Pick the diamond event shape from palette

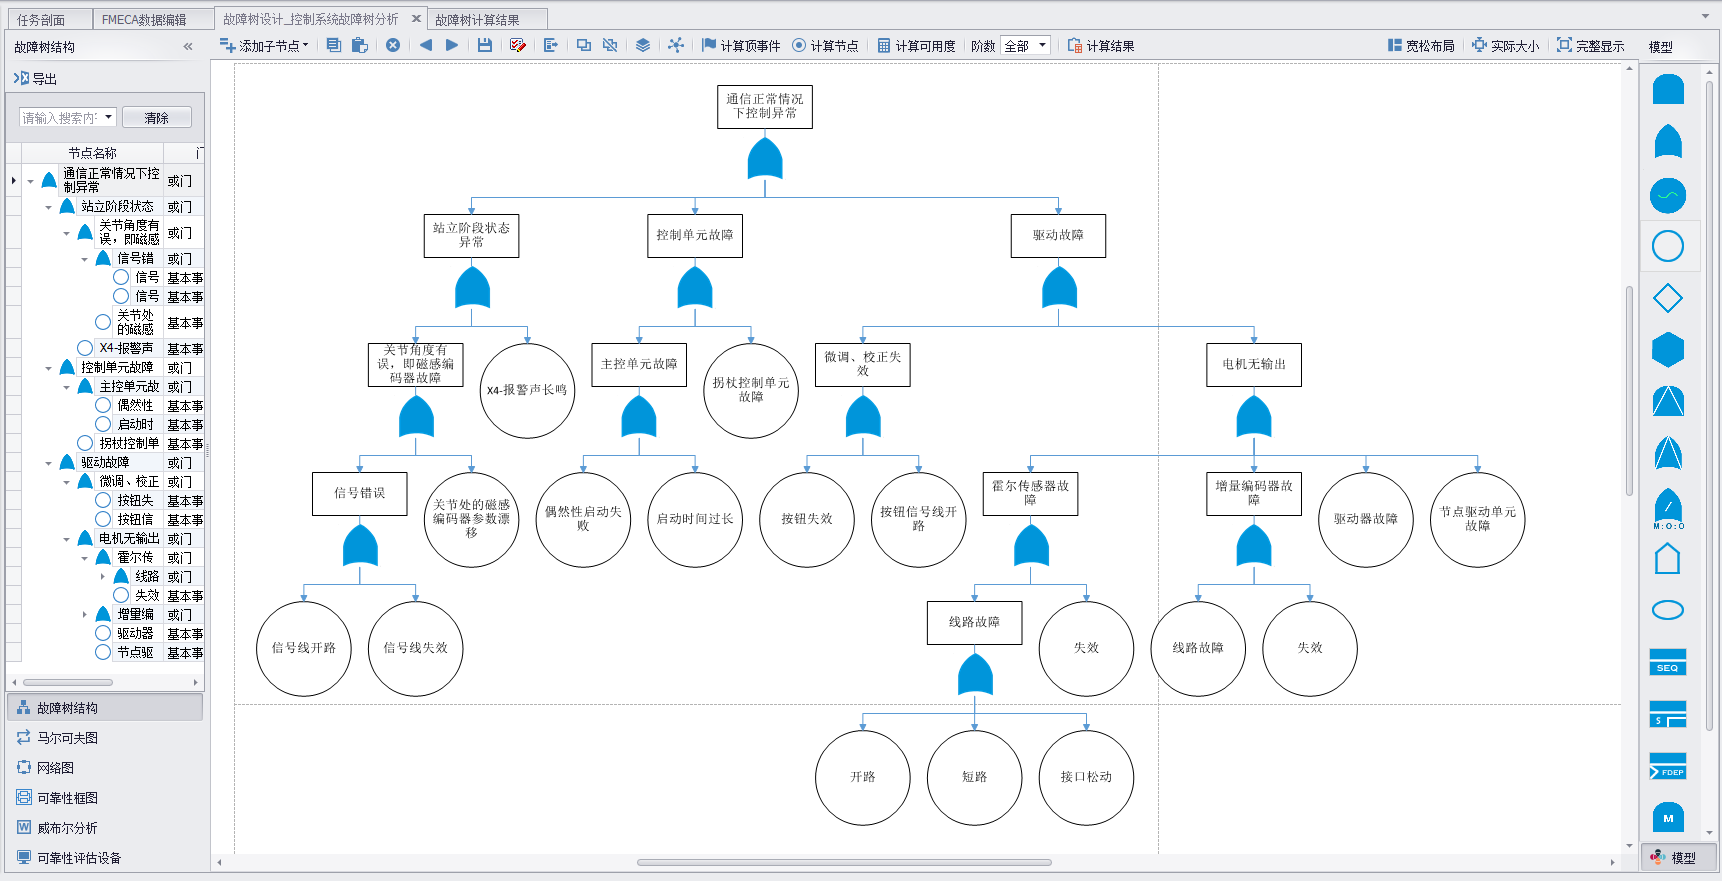1667,298
